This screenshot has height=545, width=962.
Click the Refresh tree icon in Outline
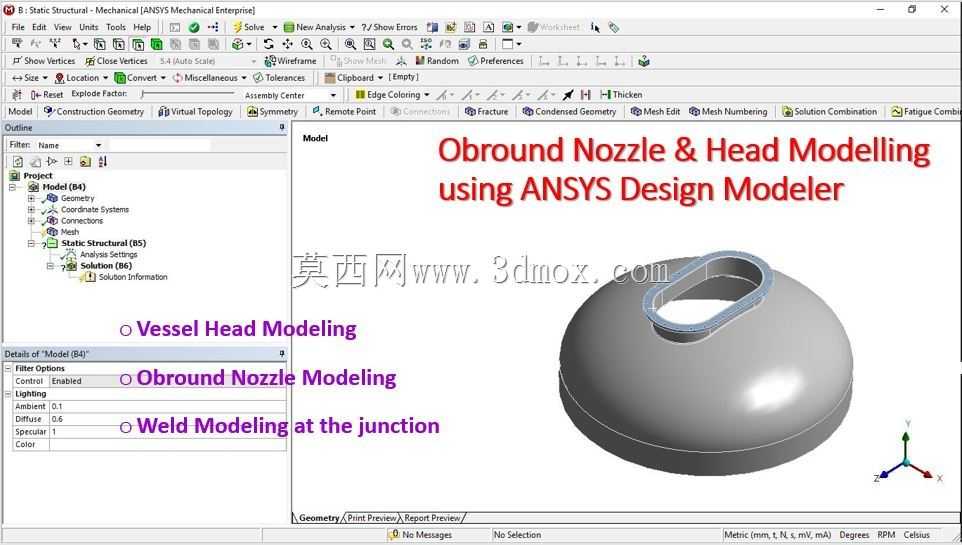18,161
